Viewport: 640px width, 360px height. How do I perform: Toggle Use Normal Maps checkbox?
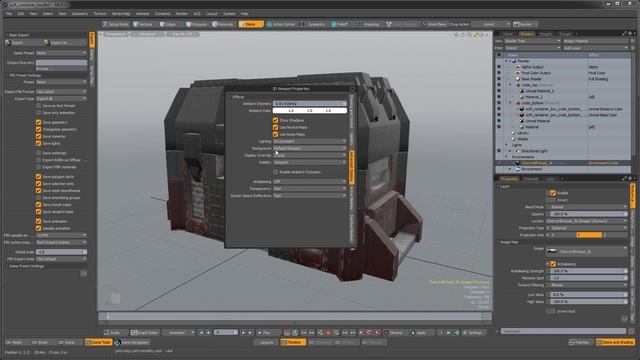coord(276,127)
